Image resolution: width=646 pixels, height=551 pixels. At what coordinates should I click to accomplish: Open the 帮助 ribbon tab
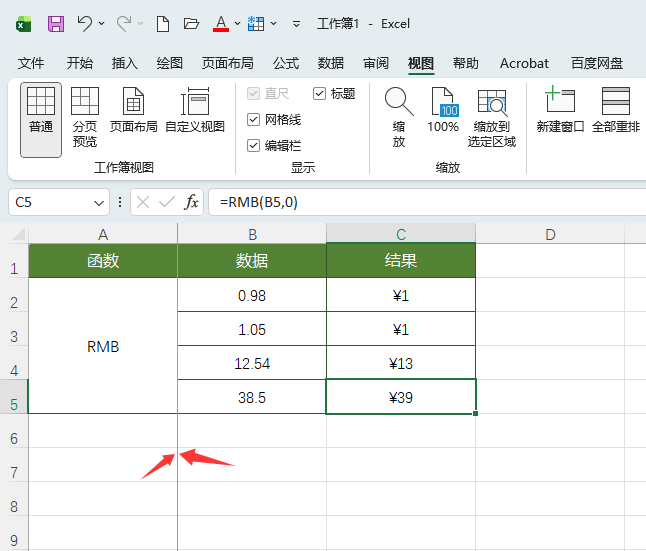pyautogui.click(x=466, y=63)
